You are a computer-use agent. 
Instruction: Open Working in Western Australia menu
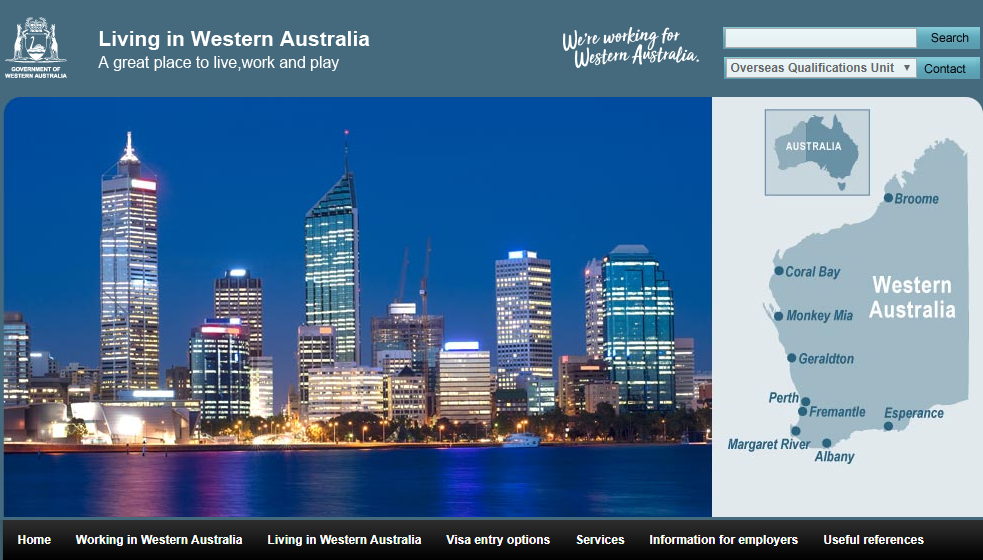pyautogui.click(x=159, y=539)
